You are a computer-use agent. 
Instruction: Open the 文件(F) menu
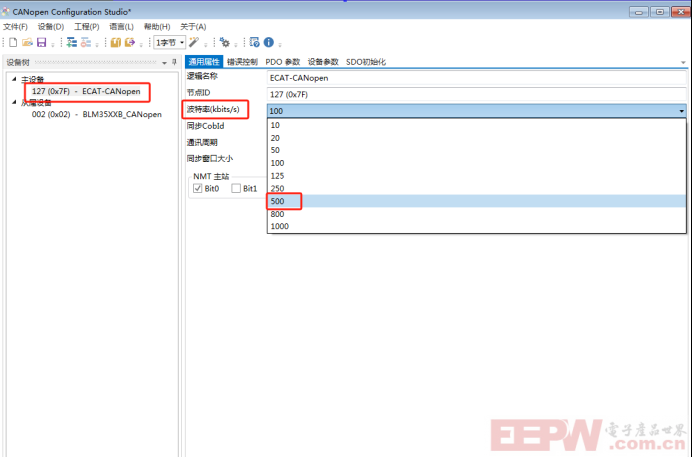[15, 27]
